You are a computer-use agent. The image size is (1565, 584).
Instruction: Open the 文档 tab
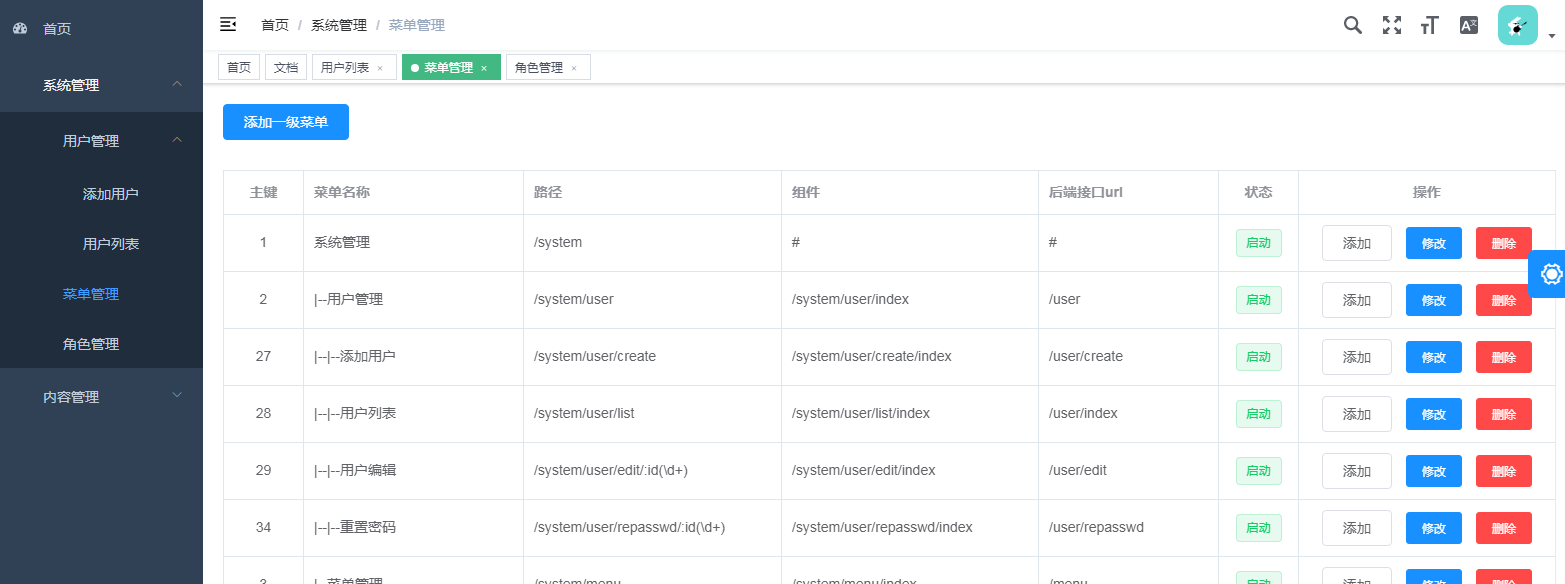pyautogui.click(x=285, y=66)
